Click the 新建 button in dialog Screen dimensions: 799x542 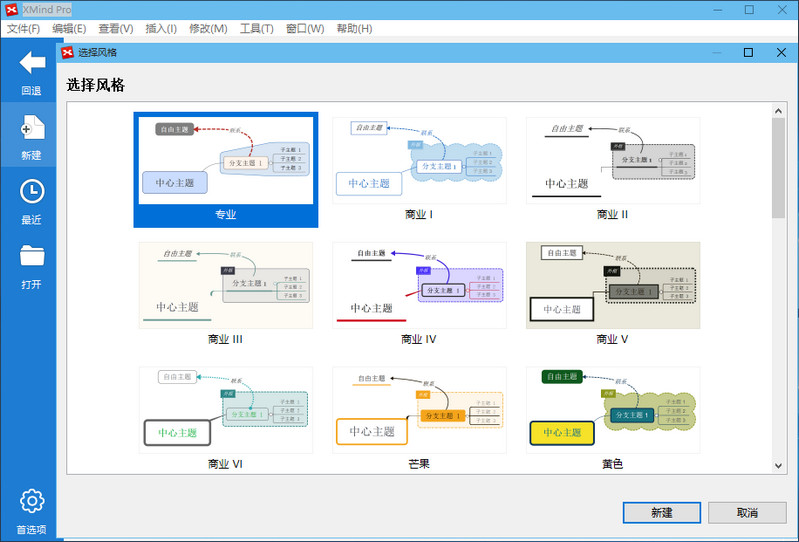[661, 512]
